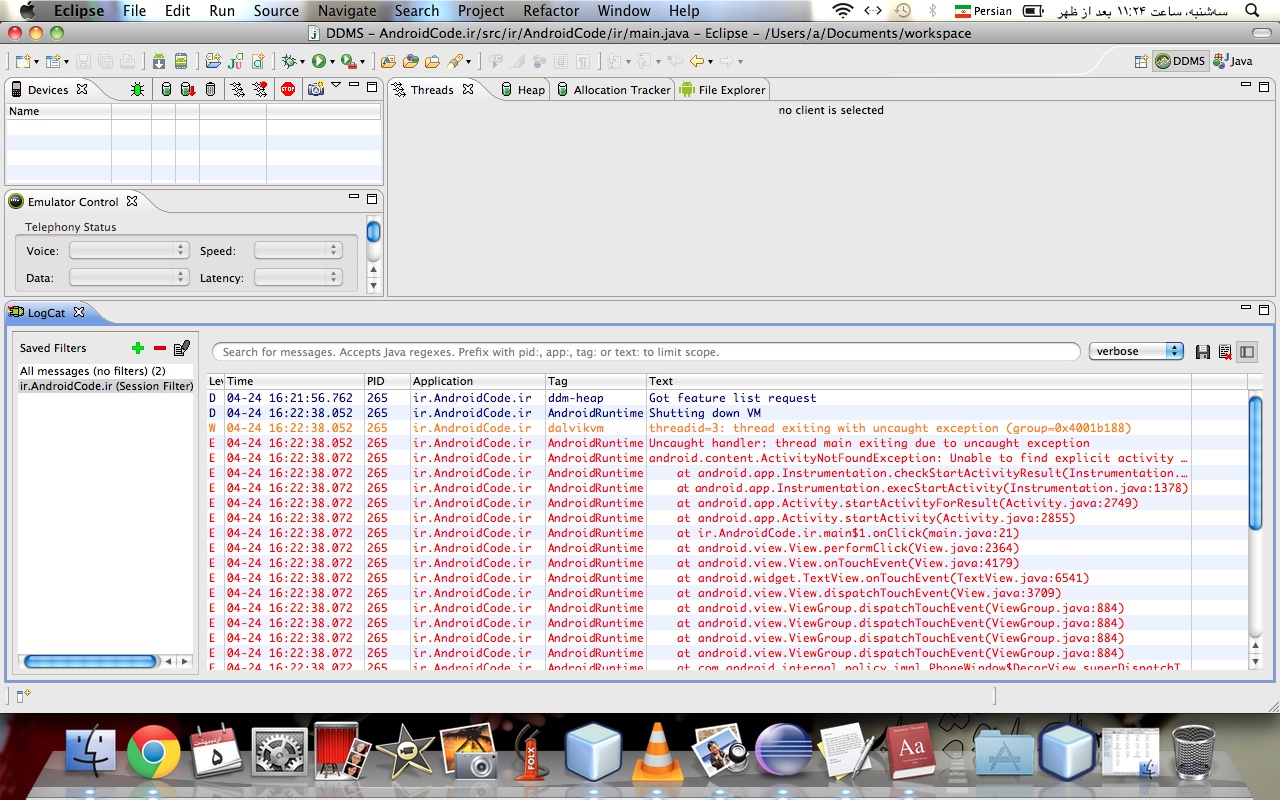The width and height of the screenshot is (1280, 800).
Task: Add a new LogCat filter
Action: (138, 348)
